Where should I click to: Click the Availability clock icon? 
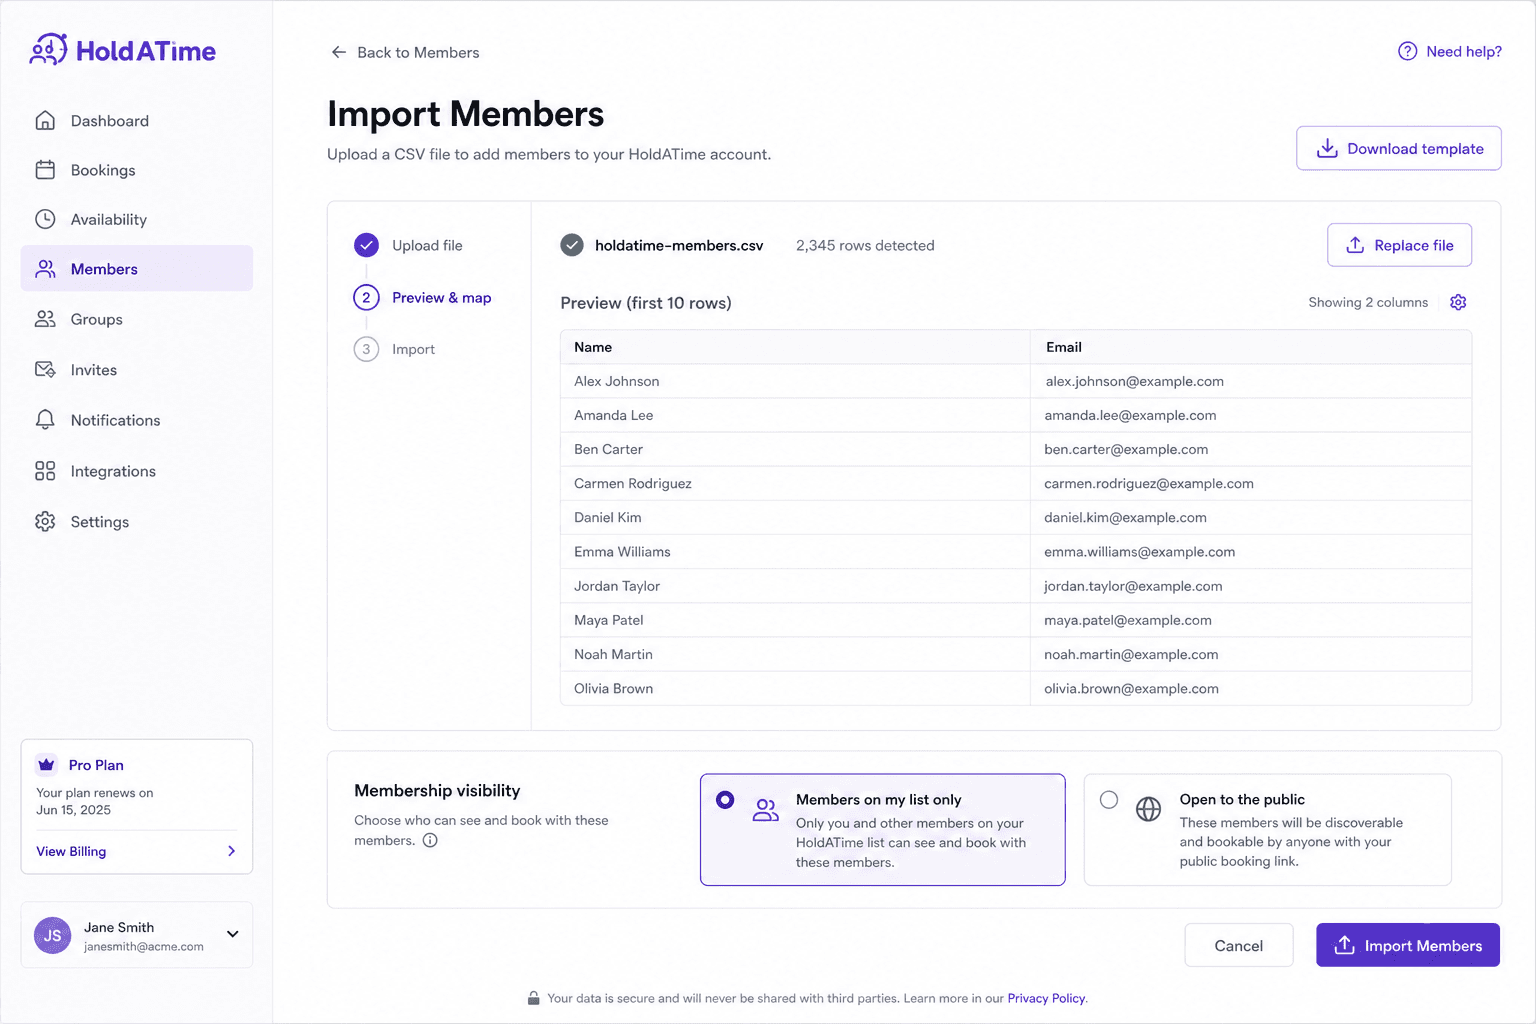(45, 219)
